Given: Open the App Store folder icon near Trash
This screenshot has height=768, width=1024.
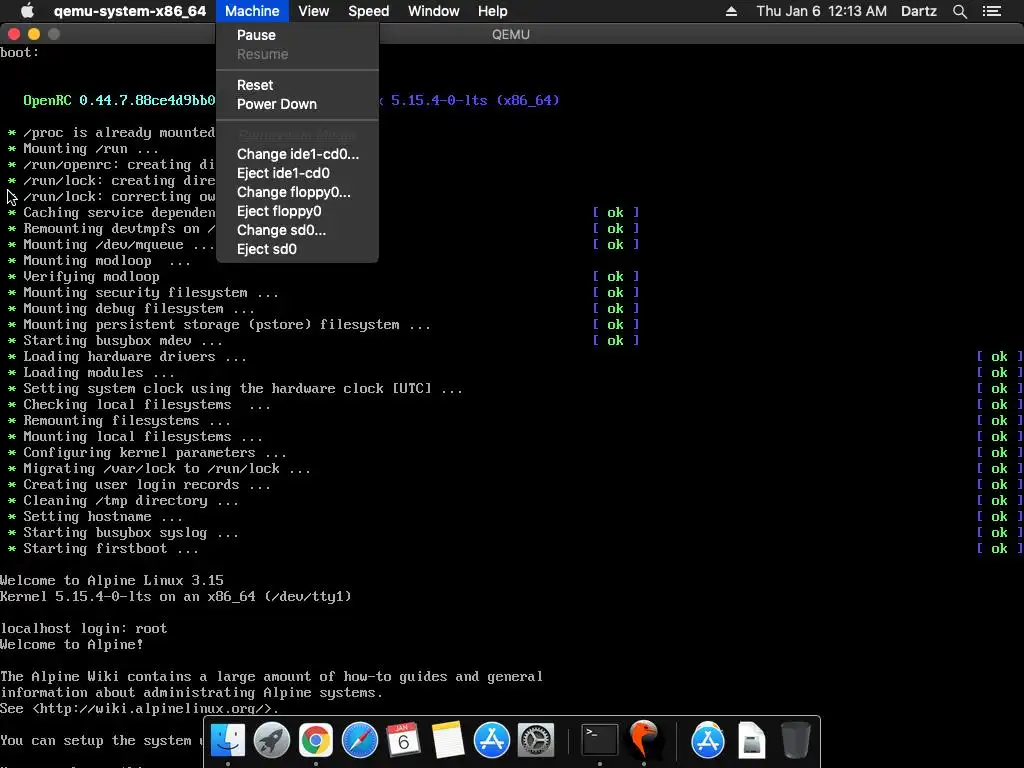Looking at the screenshot, I should 708,740.
